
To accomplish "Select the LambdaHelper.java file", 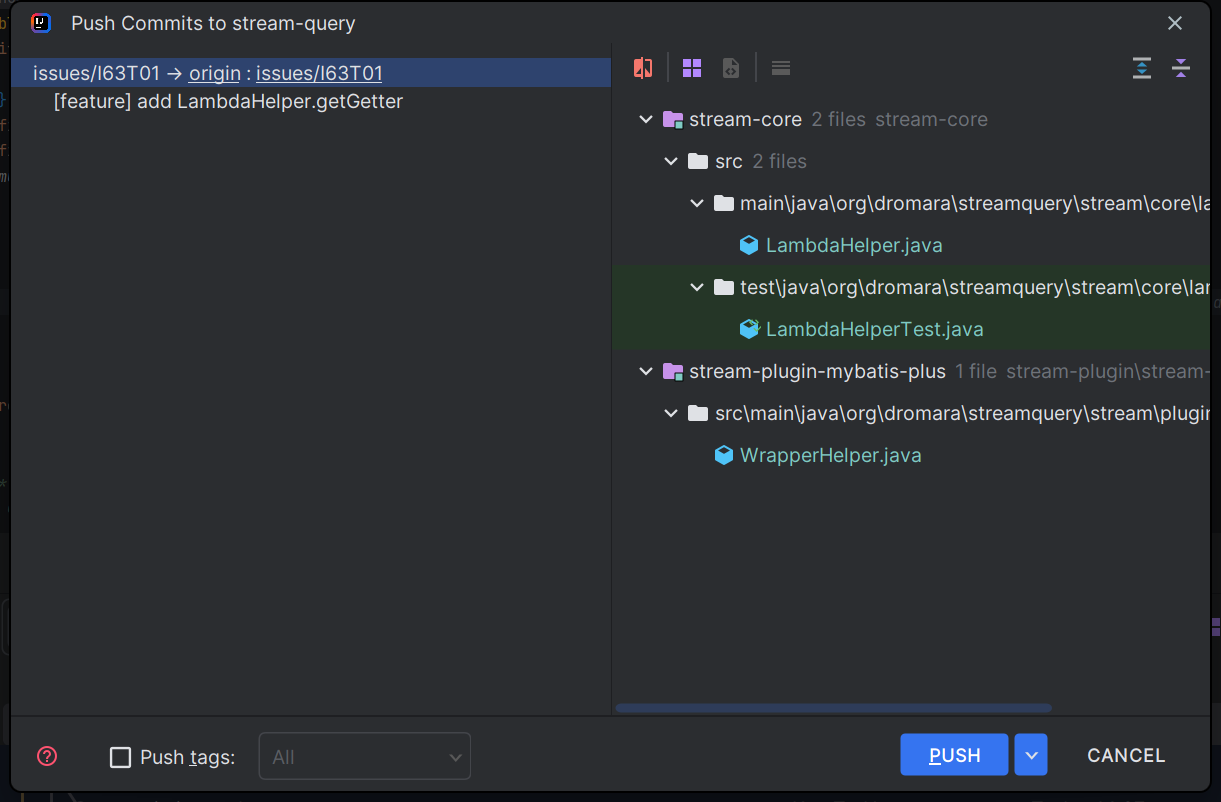I will coord(853,245).
